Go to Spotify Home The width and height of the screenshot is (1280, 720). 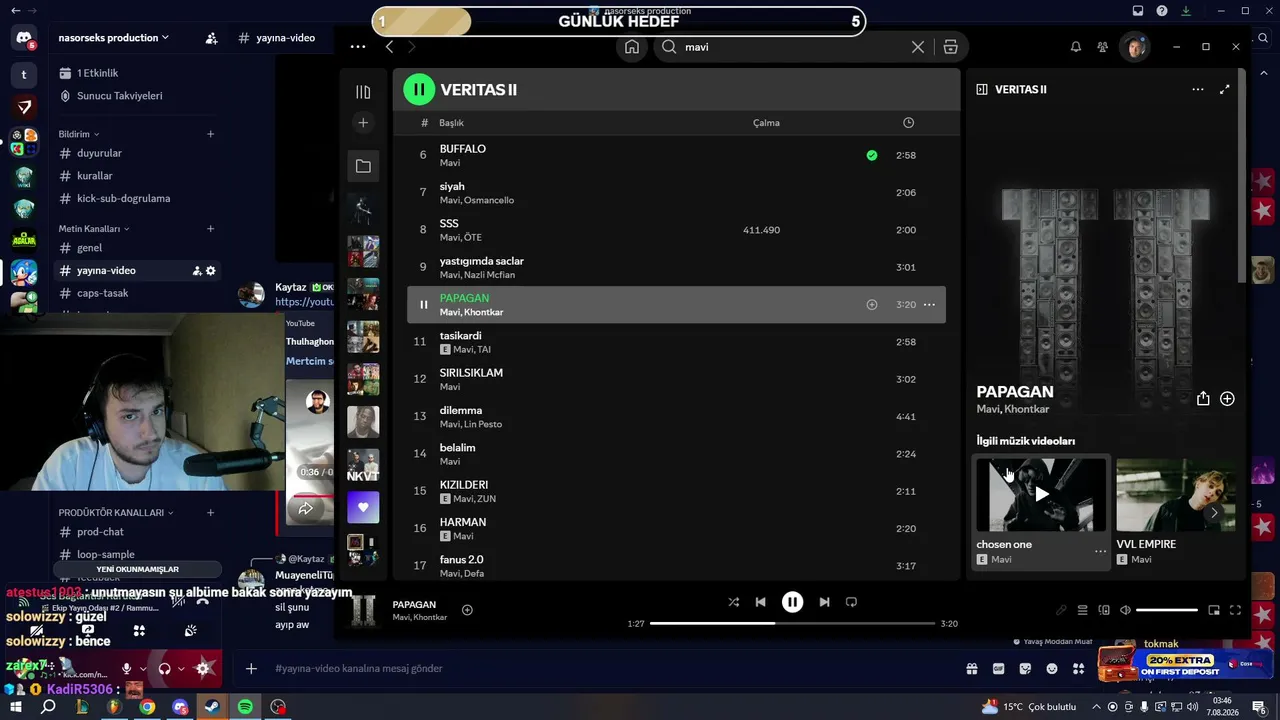[632, 47]
